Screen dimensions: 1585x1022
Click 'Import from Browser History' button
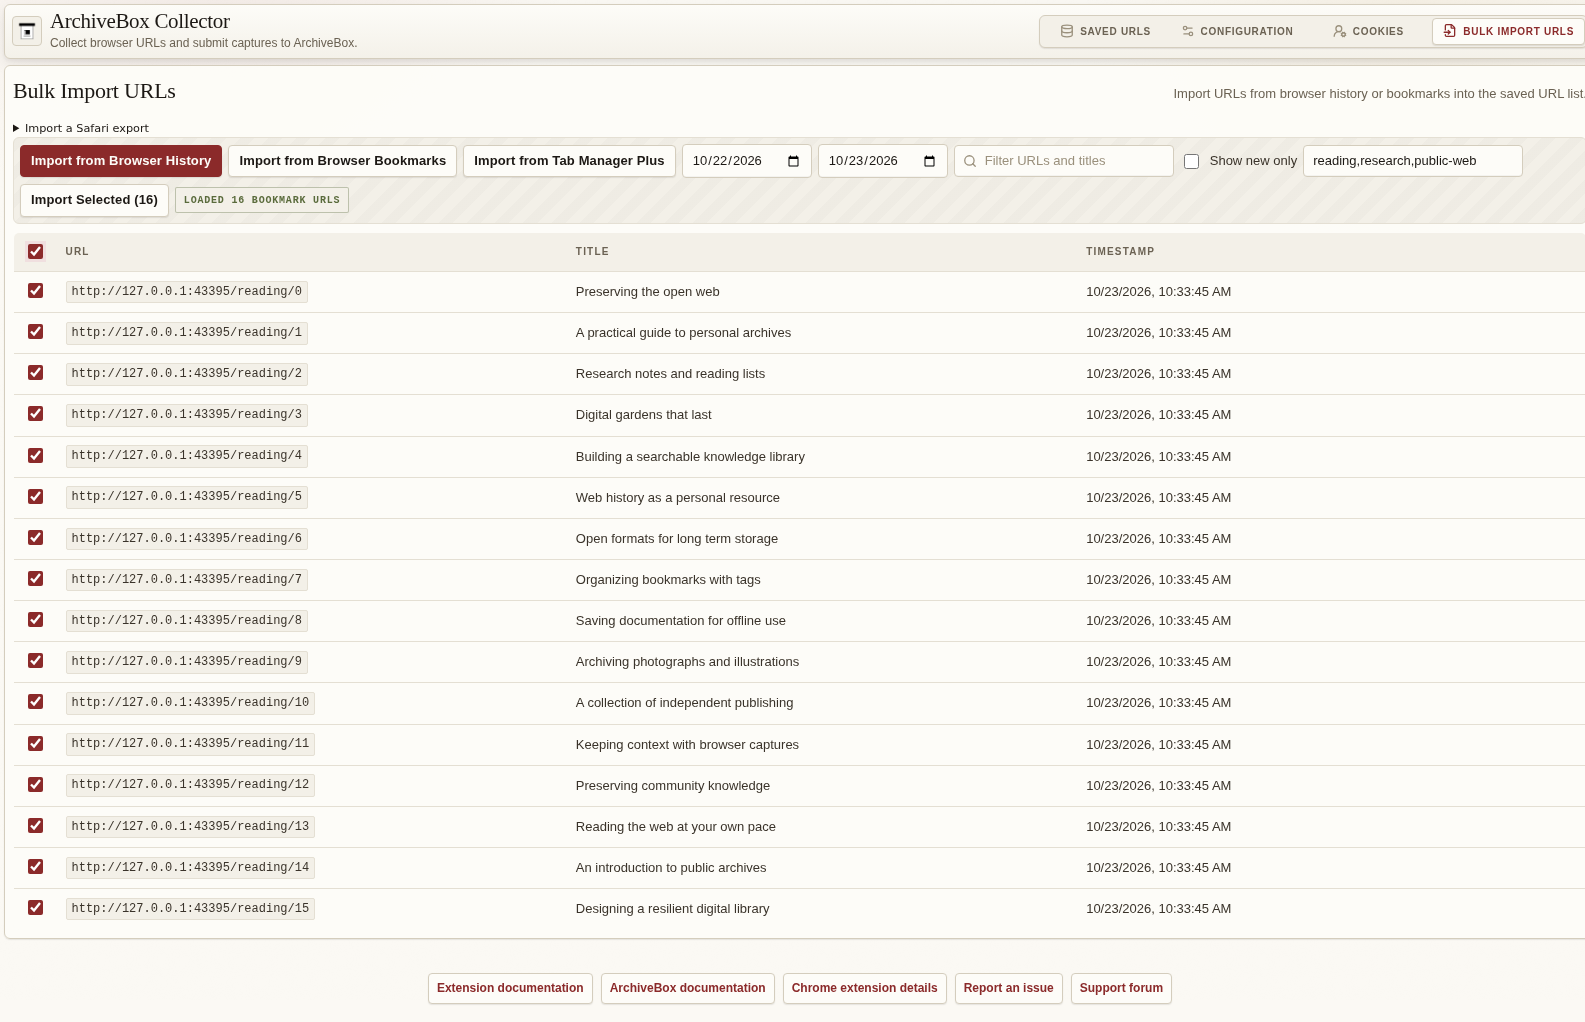[121, 161]
